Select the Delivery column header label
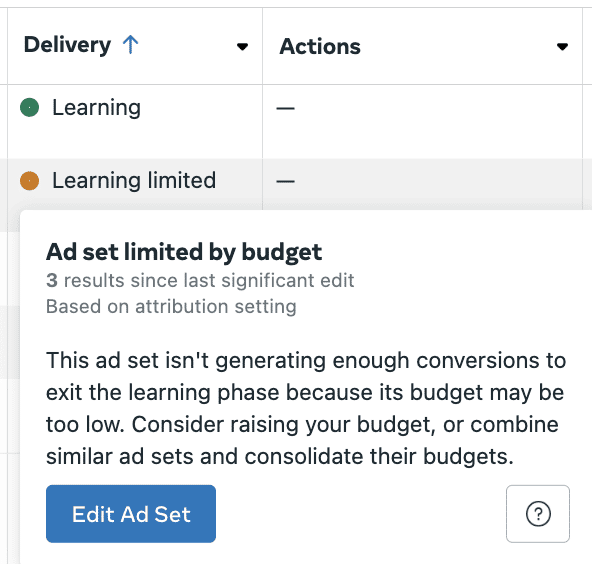 tap(67, 45)
